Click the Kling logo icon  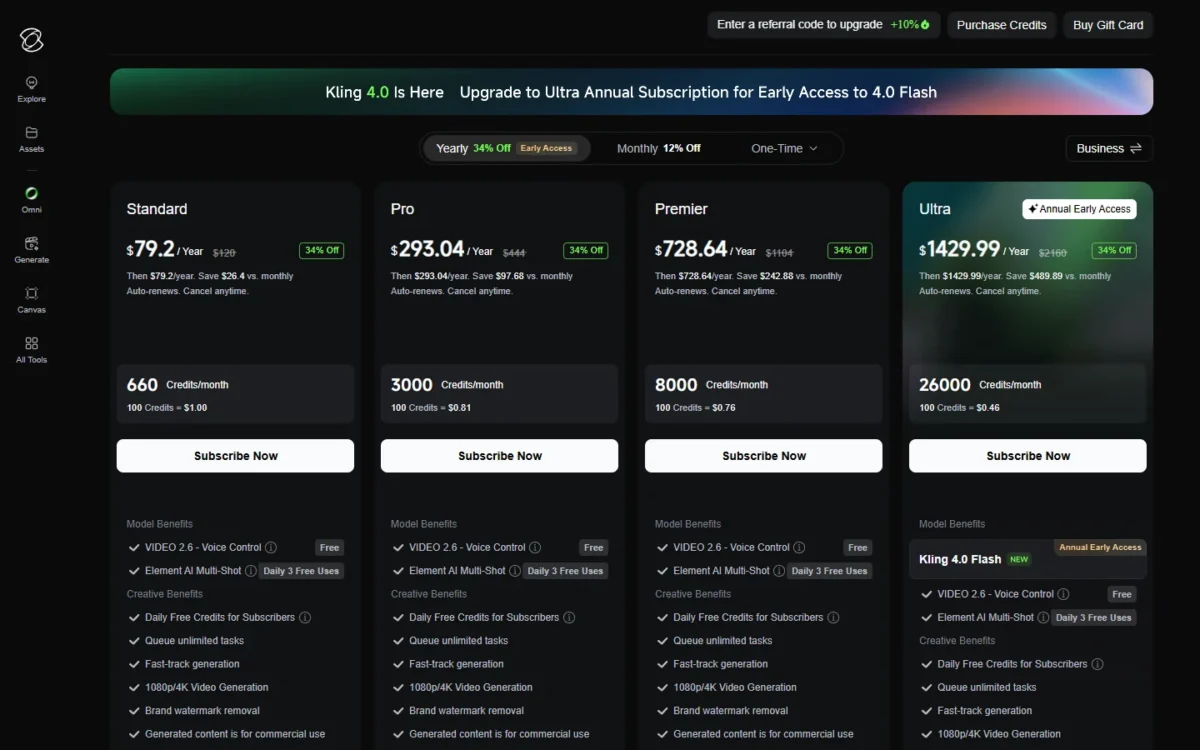(31, 39)
